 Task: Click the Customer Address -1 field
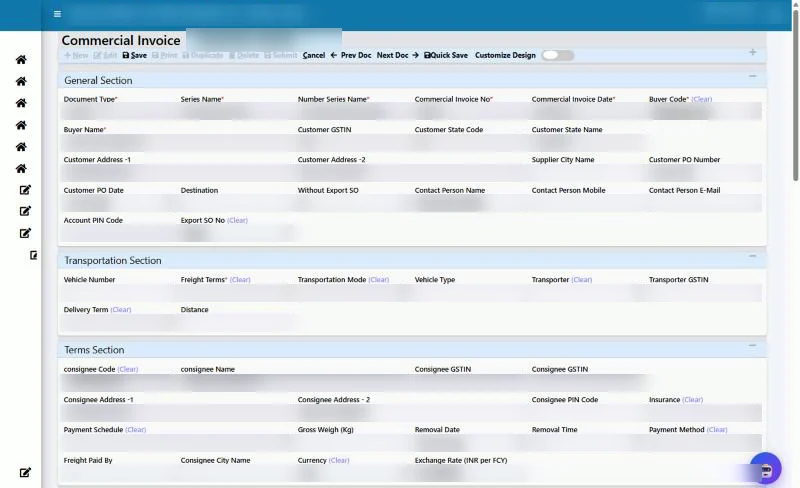click(178, 172)
